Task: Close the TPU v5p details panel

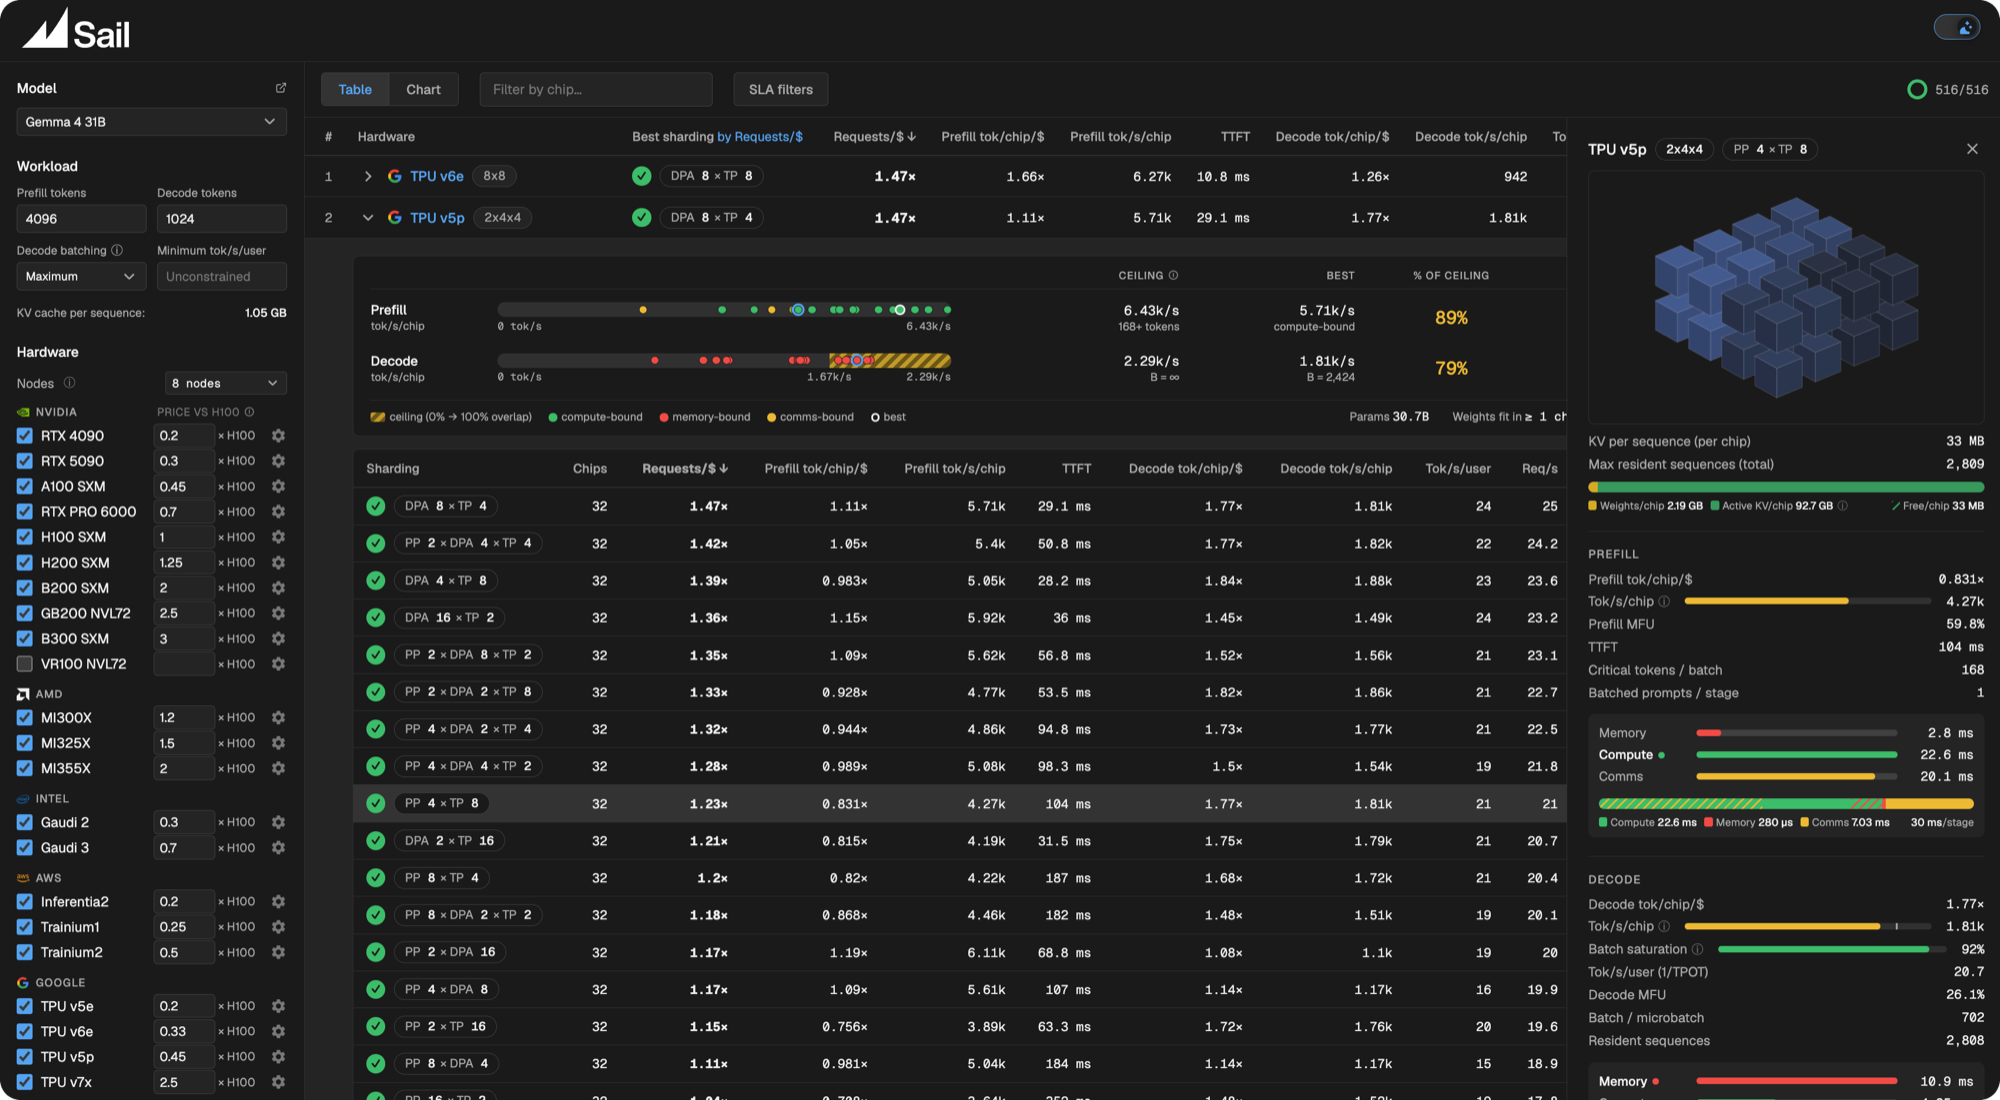Action: coord(1972,149)
